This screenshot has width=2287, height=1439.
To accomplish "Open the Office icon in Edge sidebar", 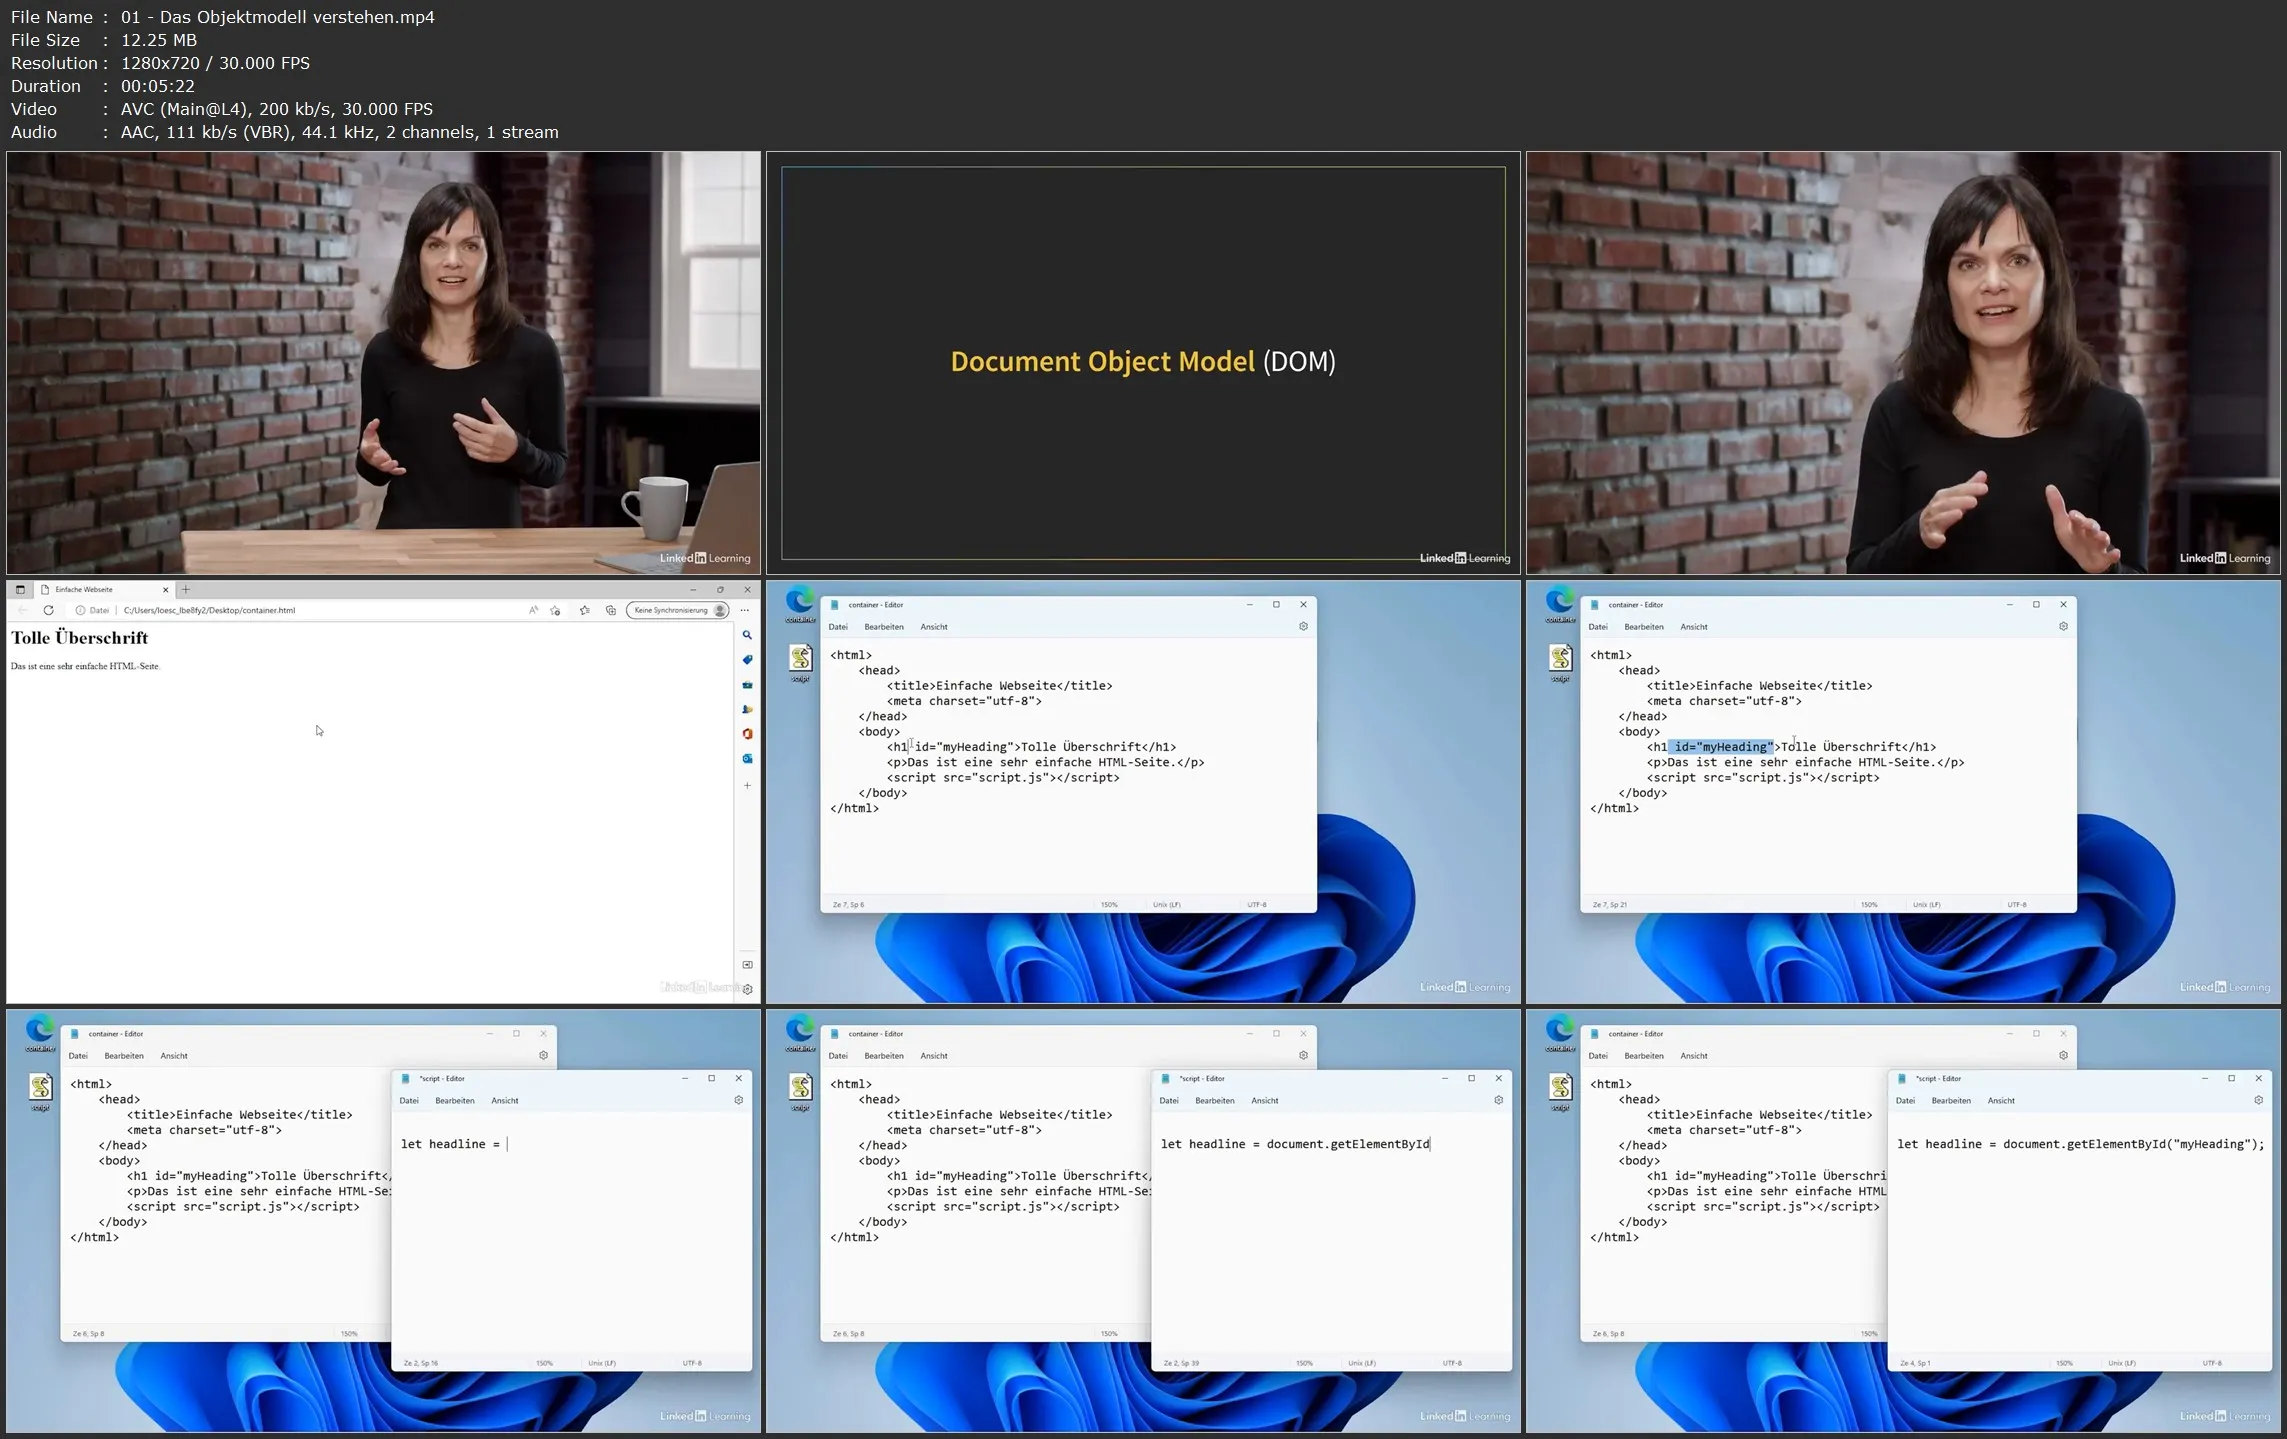I will pyautogui.click(x=747, y=734).
